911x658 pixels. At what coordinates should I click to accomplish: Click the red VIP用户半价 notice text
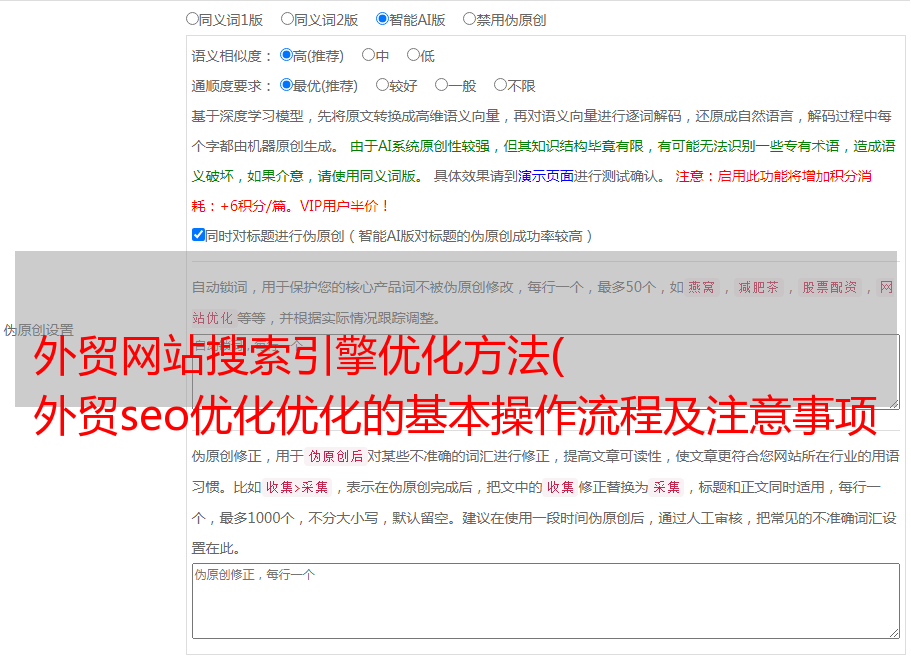344,206
